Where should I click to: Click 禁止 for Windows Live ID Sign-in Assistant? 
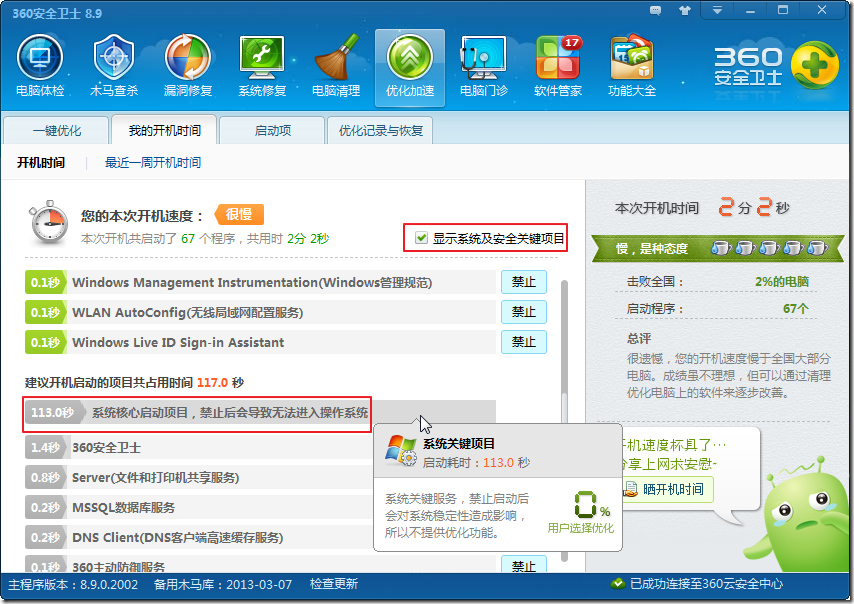click(523, 342)
